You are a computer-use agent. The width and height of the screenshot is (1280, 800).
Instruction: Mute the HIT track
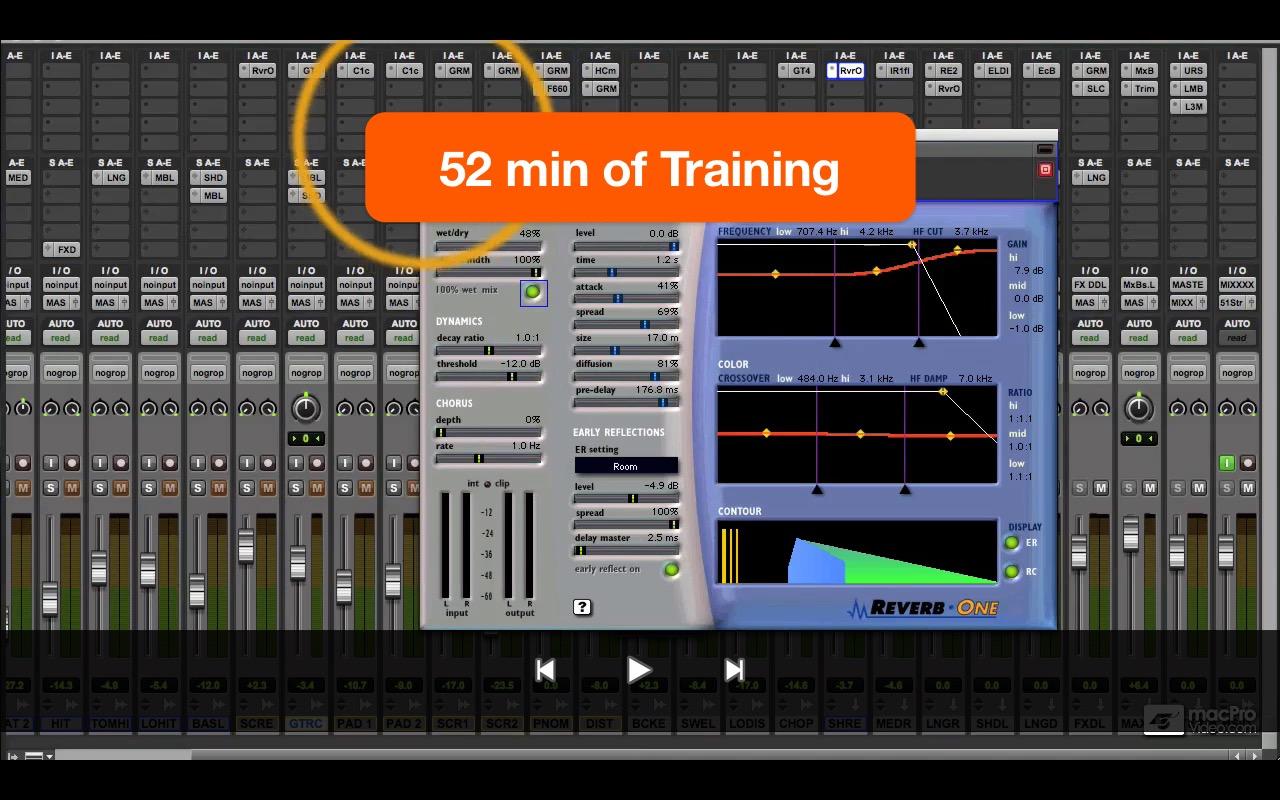click(72, 488)
